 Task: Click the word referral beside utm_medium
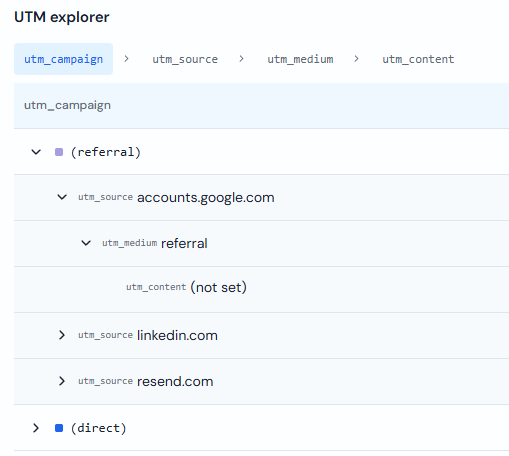(184, 243)
